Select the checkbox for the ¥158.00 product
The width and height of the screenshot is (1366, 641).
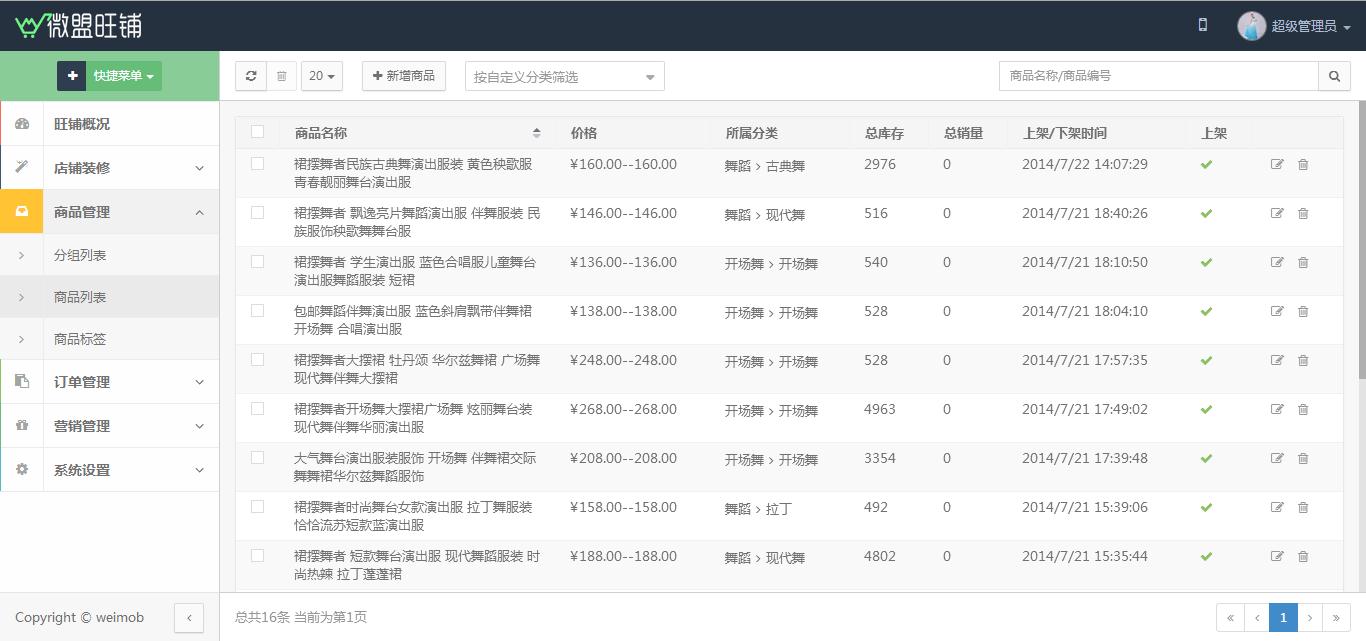coord(258,507)
